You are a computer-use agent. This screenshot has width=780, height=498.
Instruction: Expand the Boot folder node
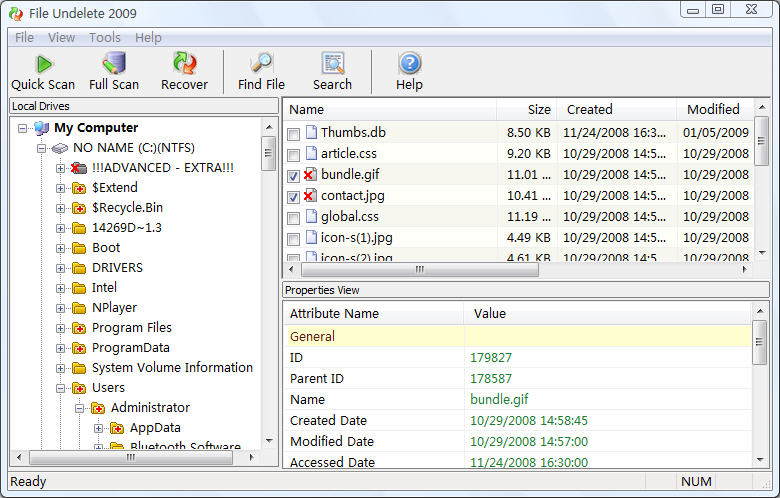60,248
